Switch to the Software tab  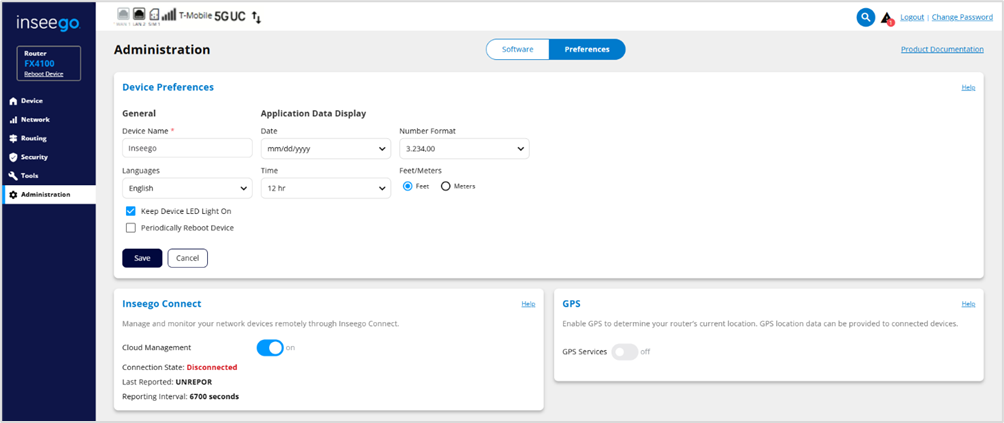click(517, 49)
